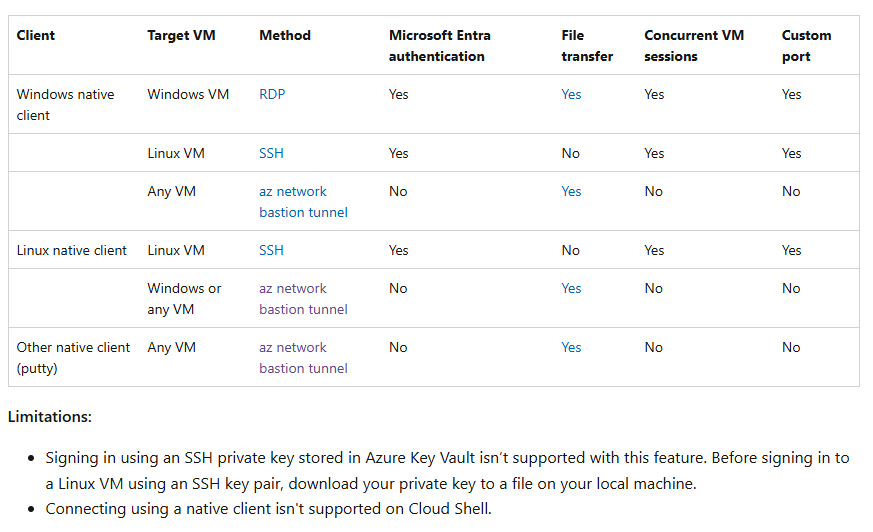Open File transfer Yes link for Windows or any VM
Screen dimensions: 873x532
(x=571, y=288)
